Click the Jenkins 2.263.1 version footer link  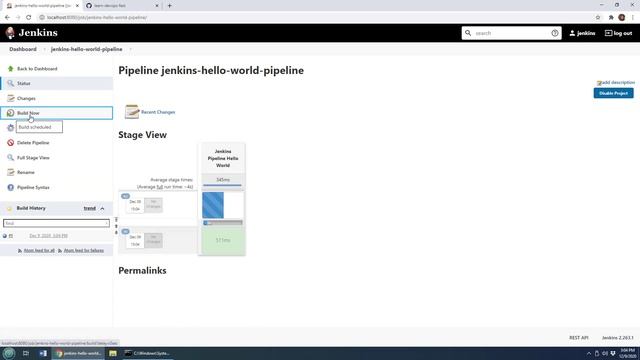[618, 338]
